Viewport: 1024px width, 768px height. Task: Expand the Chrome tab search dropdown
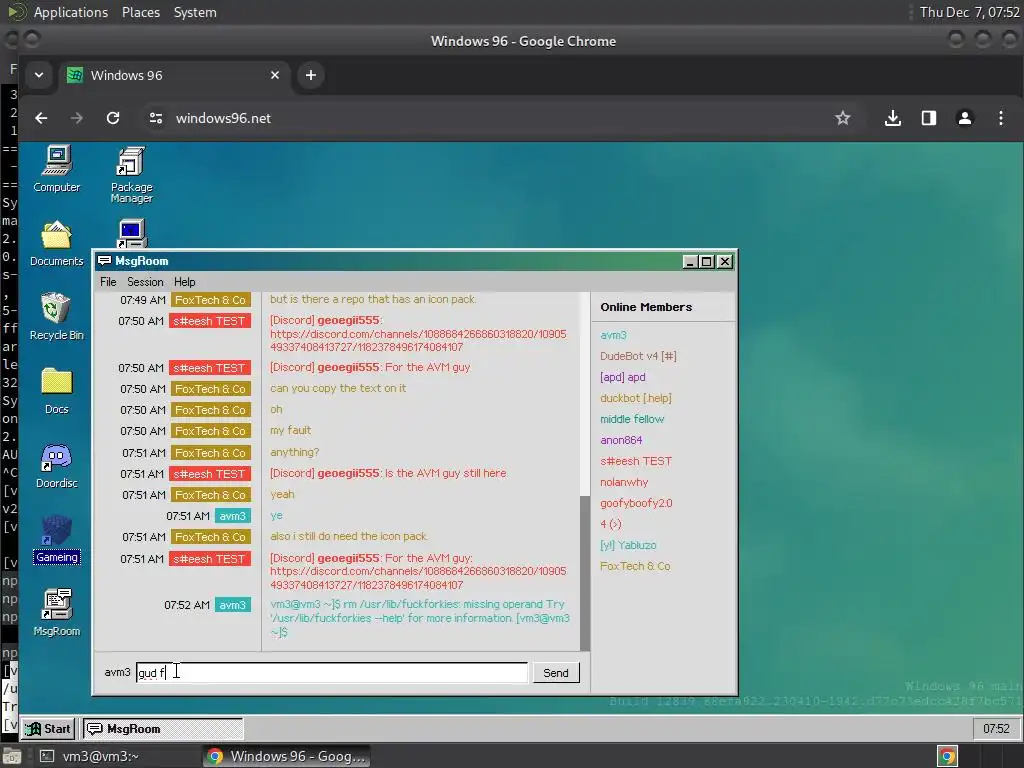tap(39, 75)
